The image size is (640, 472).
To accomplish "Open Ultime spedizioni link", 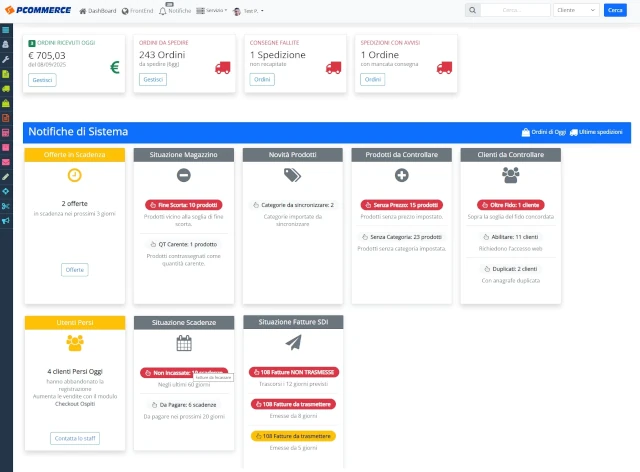I will (x=596, y=132).
